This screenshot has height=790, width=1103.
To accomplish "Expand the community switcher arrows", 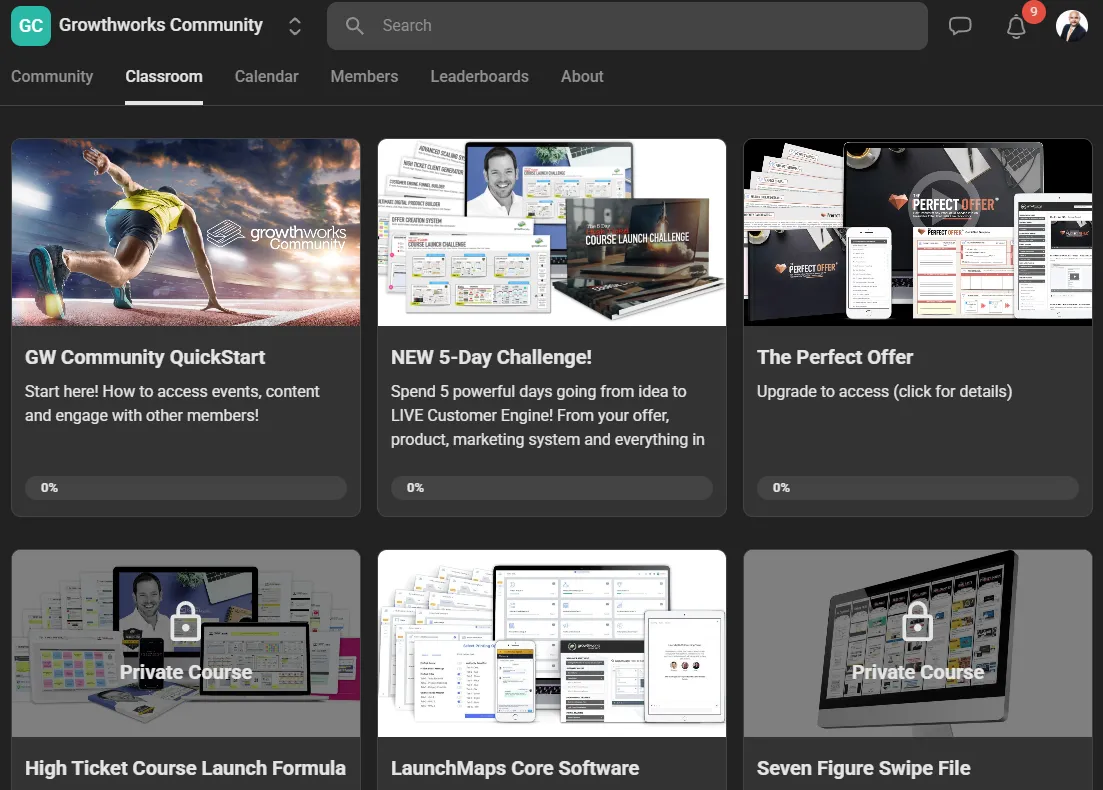I will point(295,26).
